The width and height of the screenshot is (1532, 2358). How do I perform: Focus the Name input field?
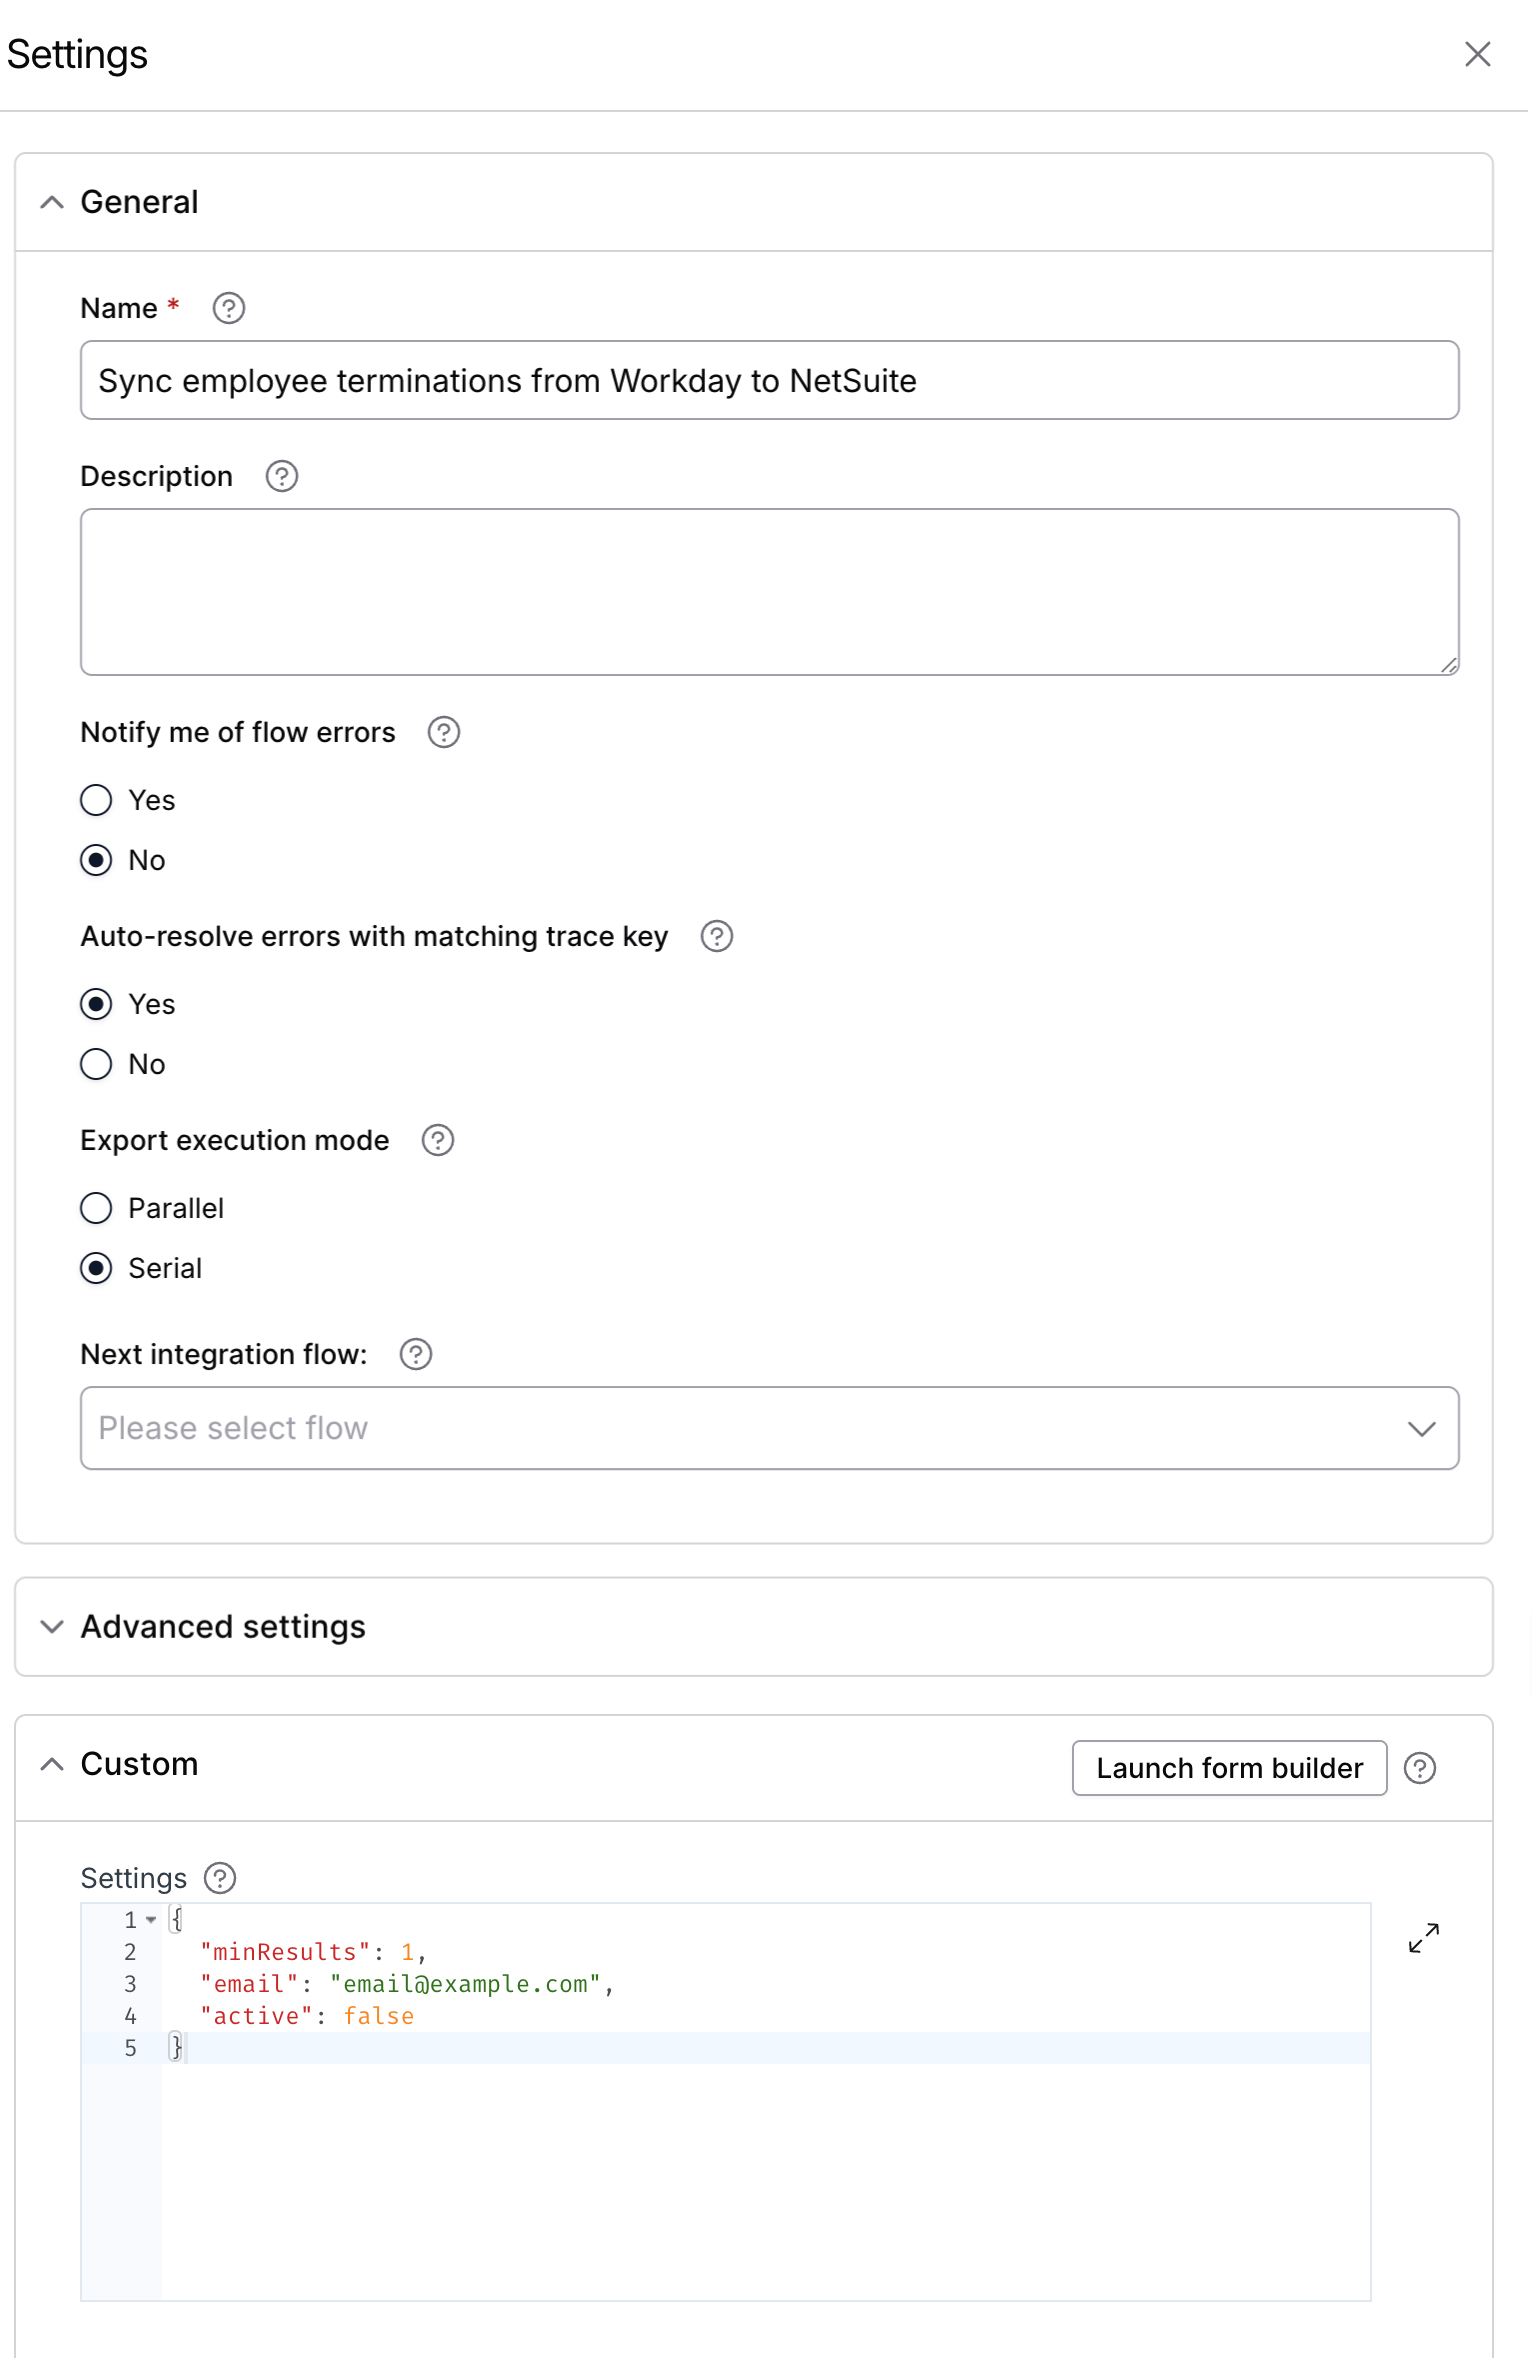tap(771, 381)
